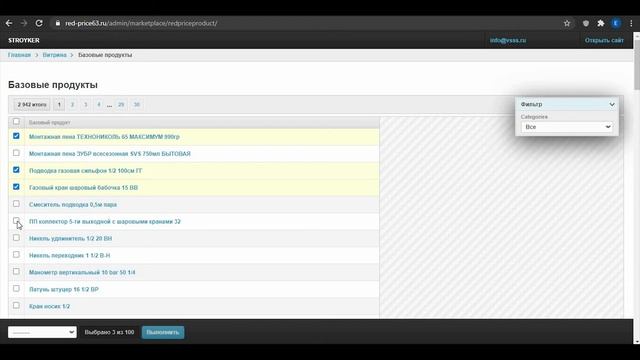Toggle the select-all checkbox in header

click(x=16, y=121)
